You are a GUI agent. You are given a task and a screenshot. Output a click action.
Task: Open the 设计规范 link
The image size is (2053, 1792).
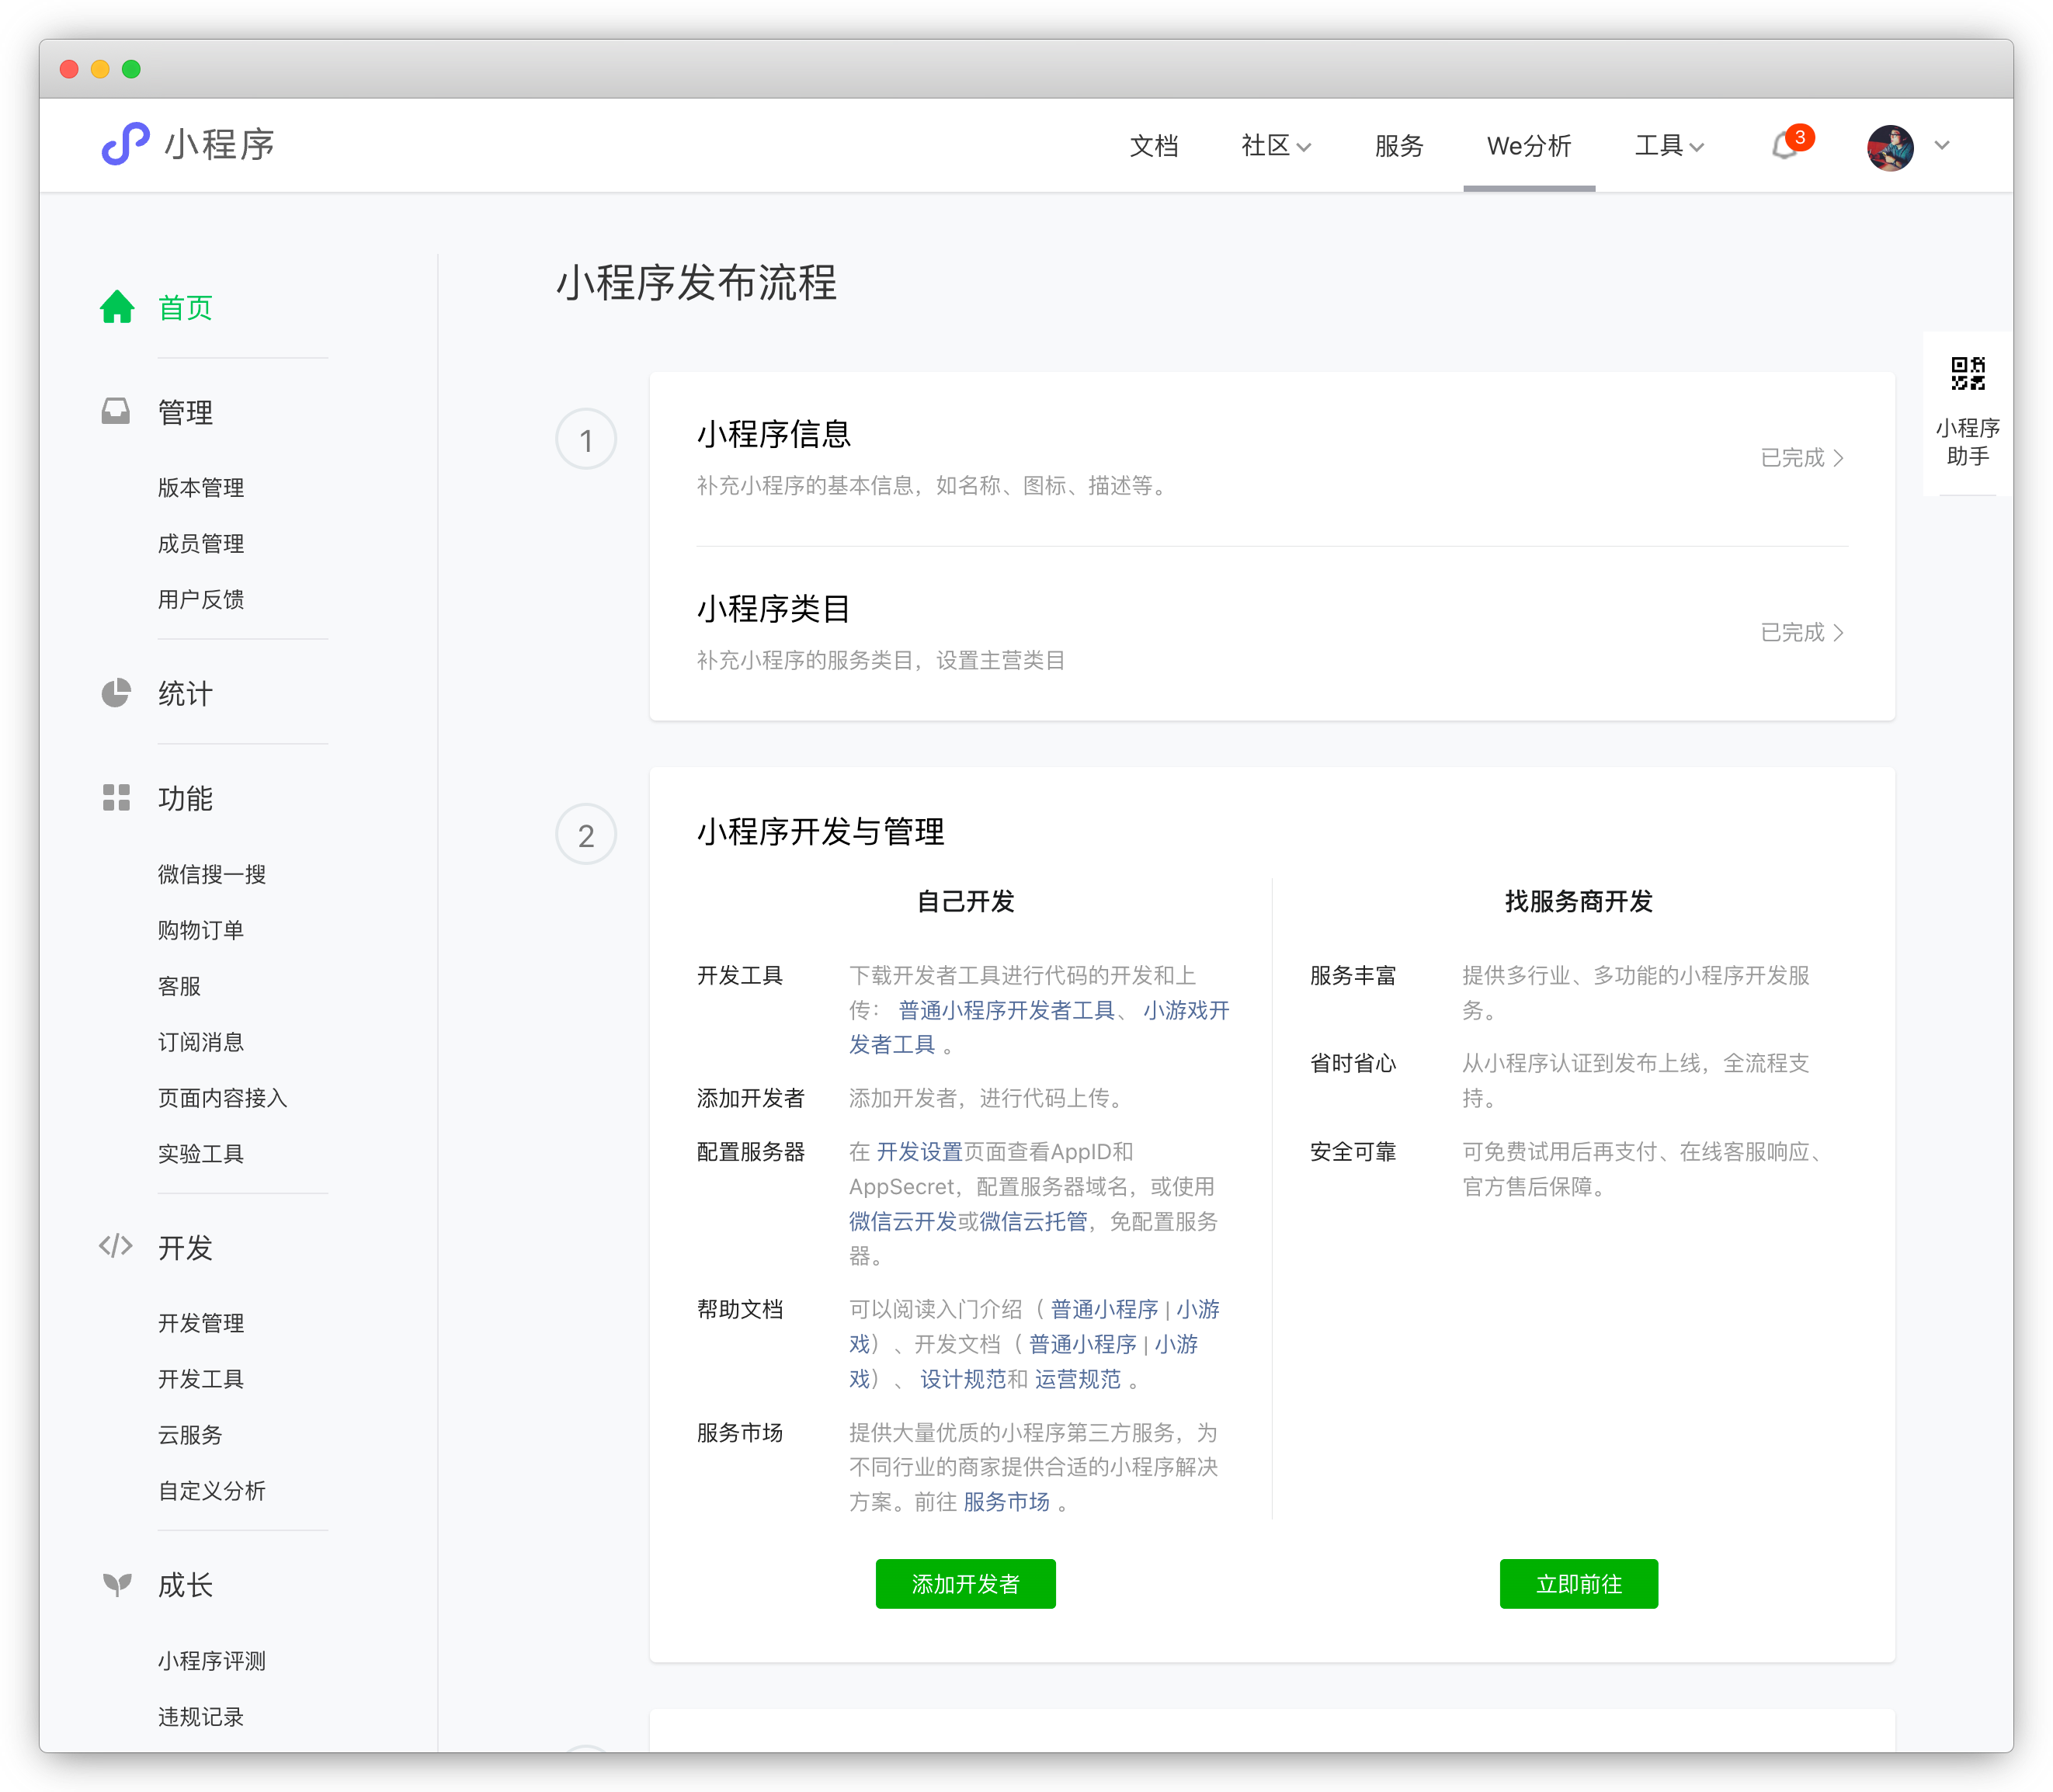963,1380
